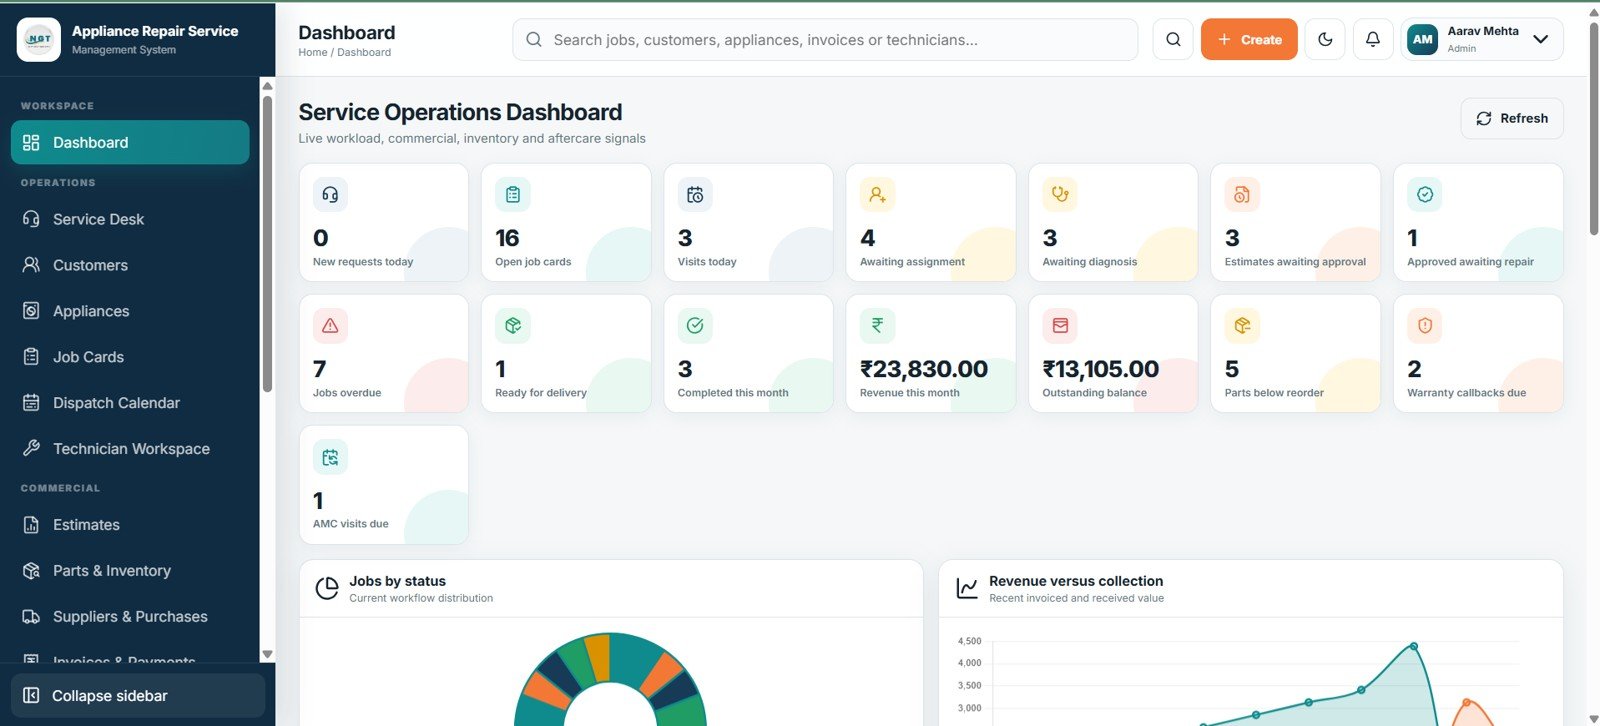1600x726 pixels.
Task: Click the '₹13,105.00' outstanding balance value
Action: 1101,369
